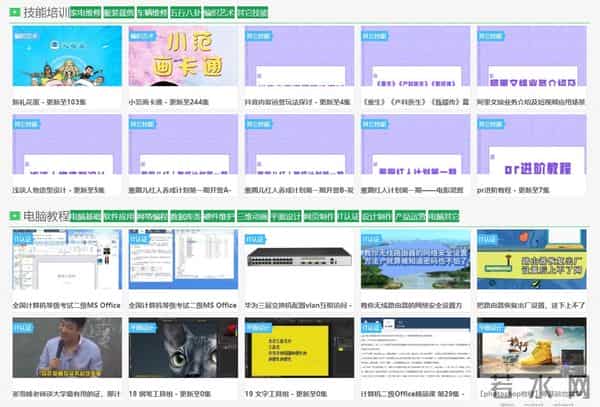Click the green 技能培训 section icon
Image resolution: width=600 pixels, height=407 pixels.
point(14,13)
